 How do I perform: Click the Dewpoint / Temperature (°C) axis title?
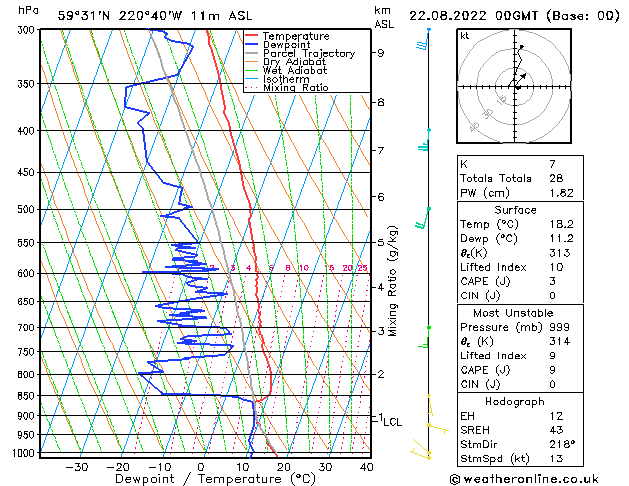215,479
